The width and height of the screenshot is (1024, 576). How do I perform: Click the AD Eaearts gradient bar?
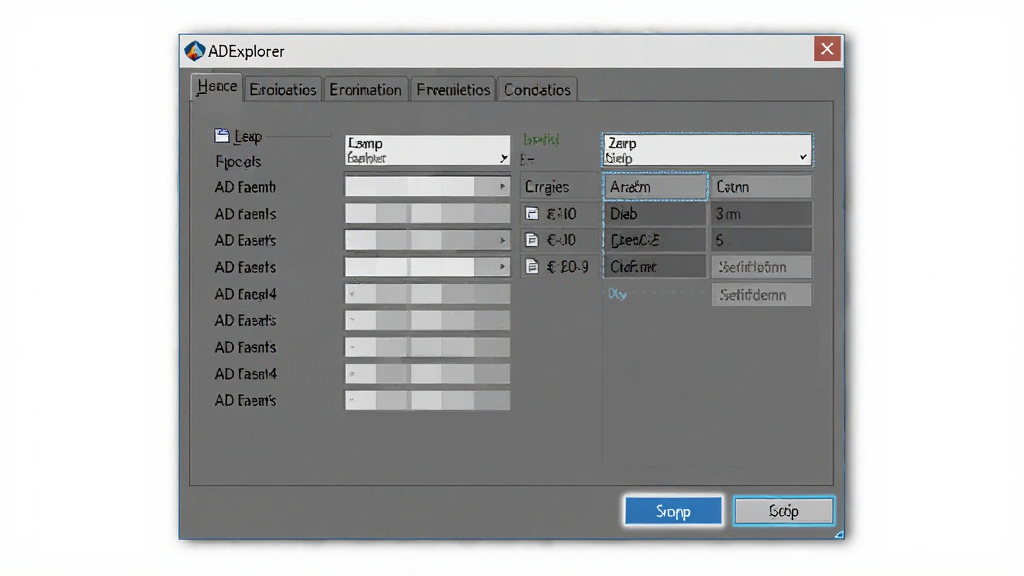click(x=427, y=320)
